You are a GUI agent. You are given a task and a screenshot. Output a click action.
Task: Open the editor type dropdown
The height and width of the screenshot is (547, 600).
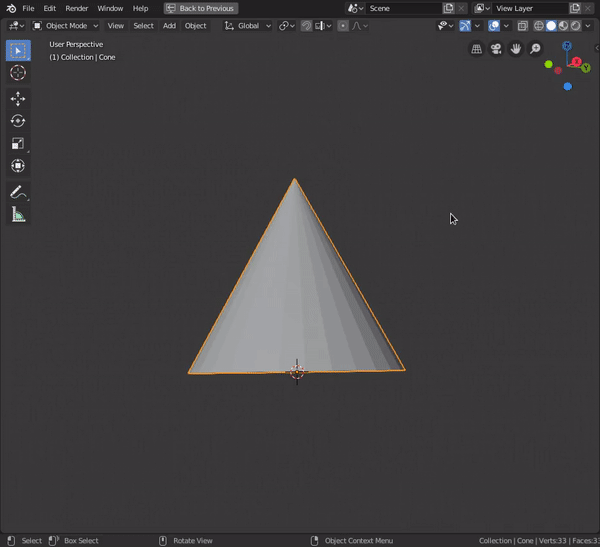tap(16, 26)
